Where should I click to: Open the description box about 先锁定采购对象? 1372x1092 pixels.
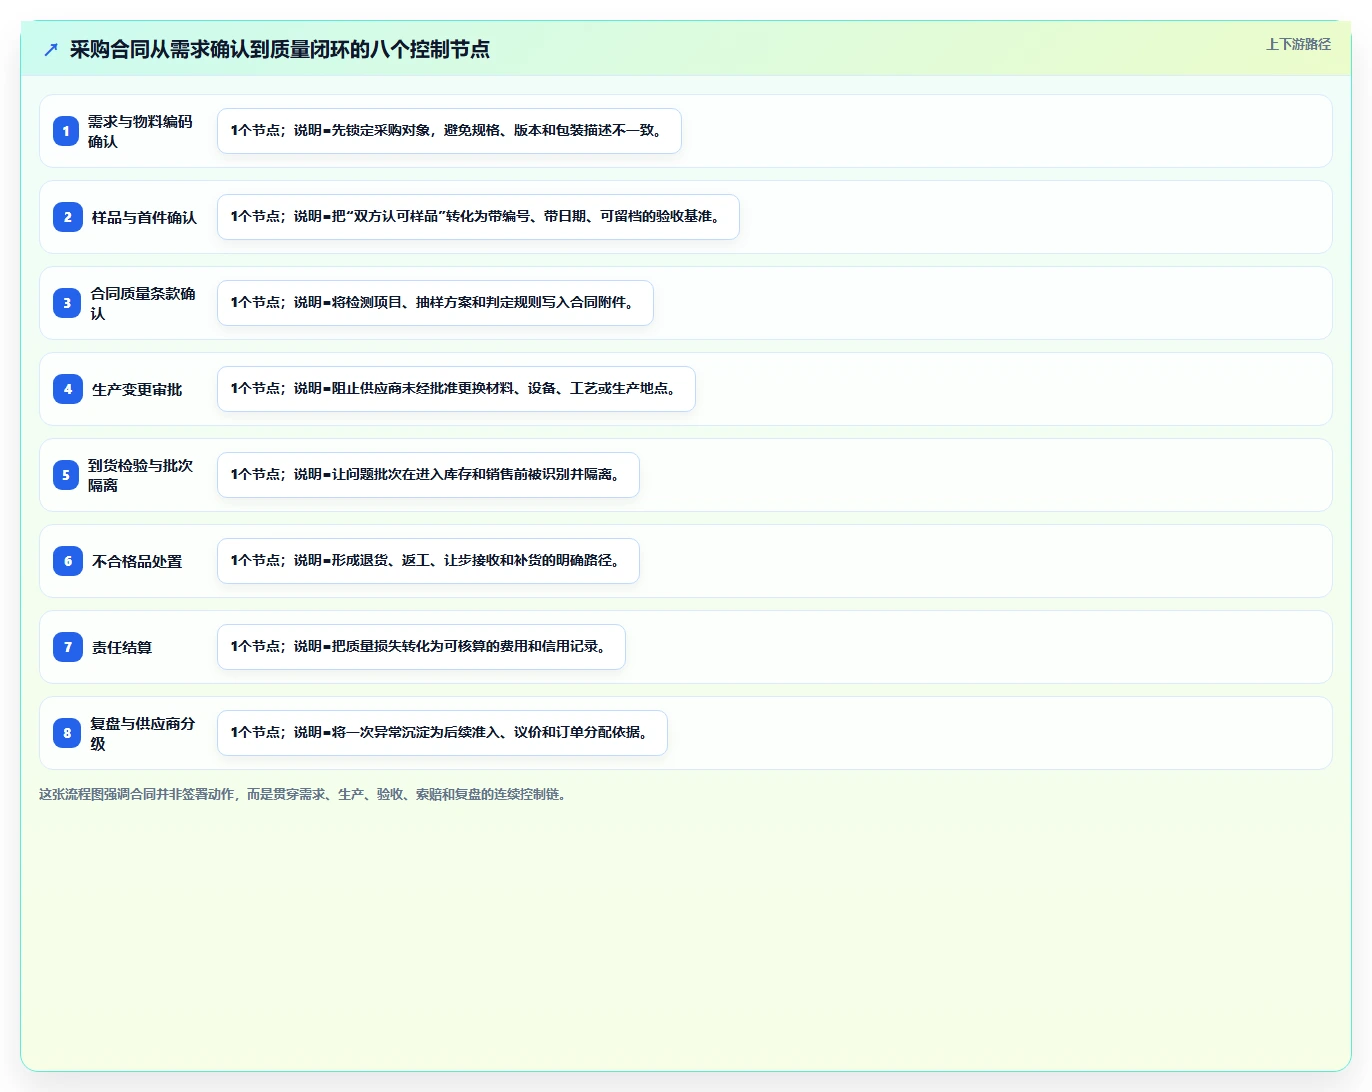pyautogui.click(x=449, y=131)
